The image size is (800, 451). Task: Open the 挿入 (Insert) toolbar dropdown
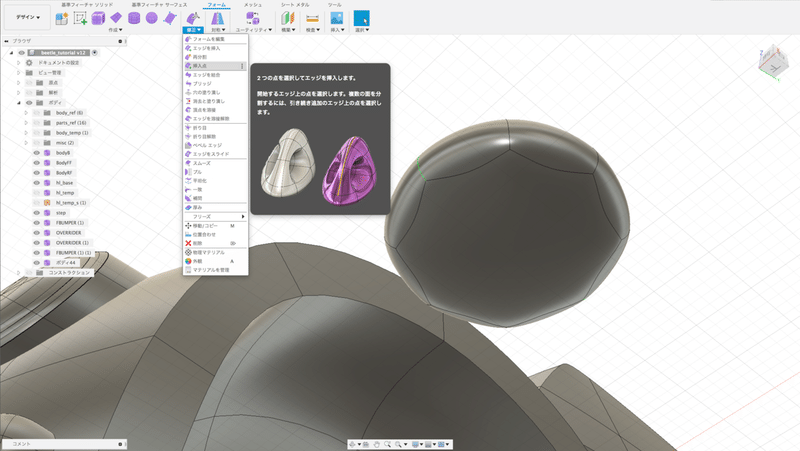coord(337,30)
